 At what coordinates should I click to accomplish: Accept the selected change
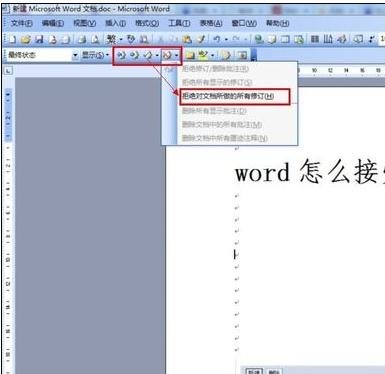tap(148, 55)
